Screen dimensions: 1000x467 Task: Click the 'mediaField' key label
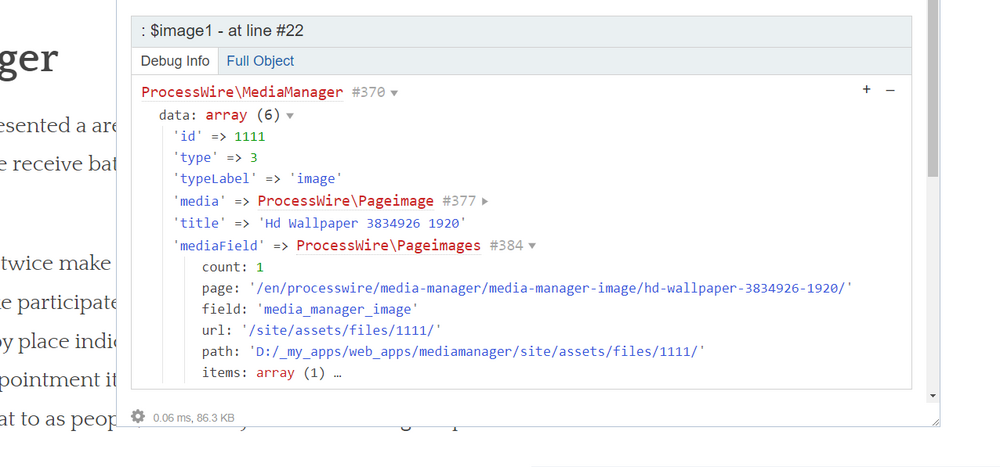pos(219,246)
